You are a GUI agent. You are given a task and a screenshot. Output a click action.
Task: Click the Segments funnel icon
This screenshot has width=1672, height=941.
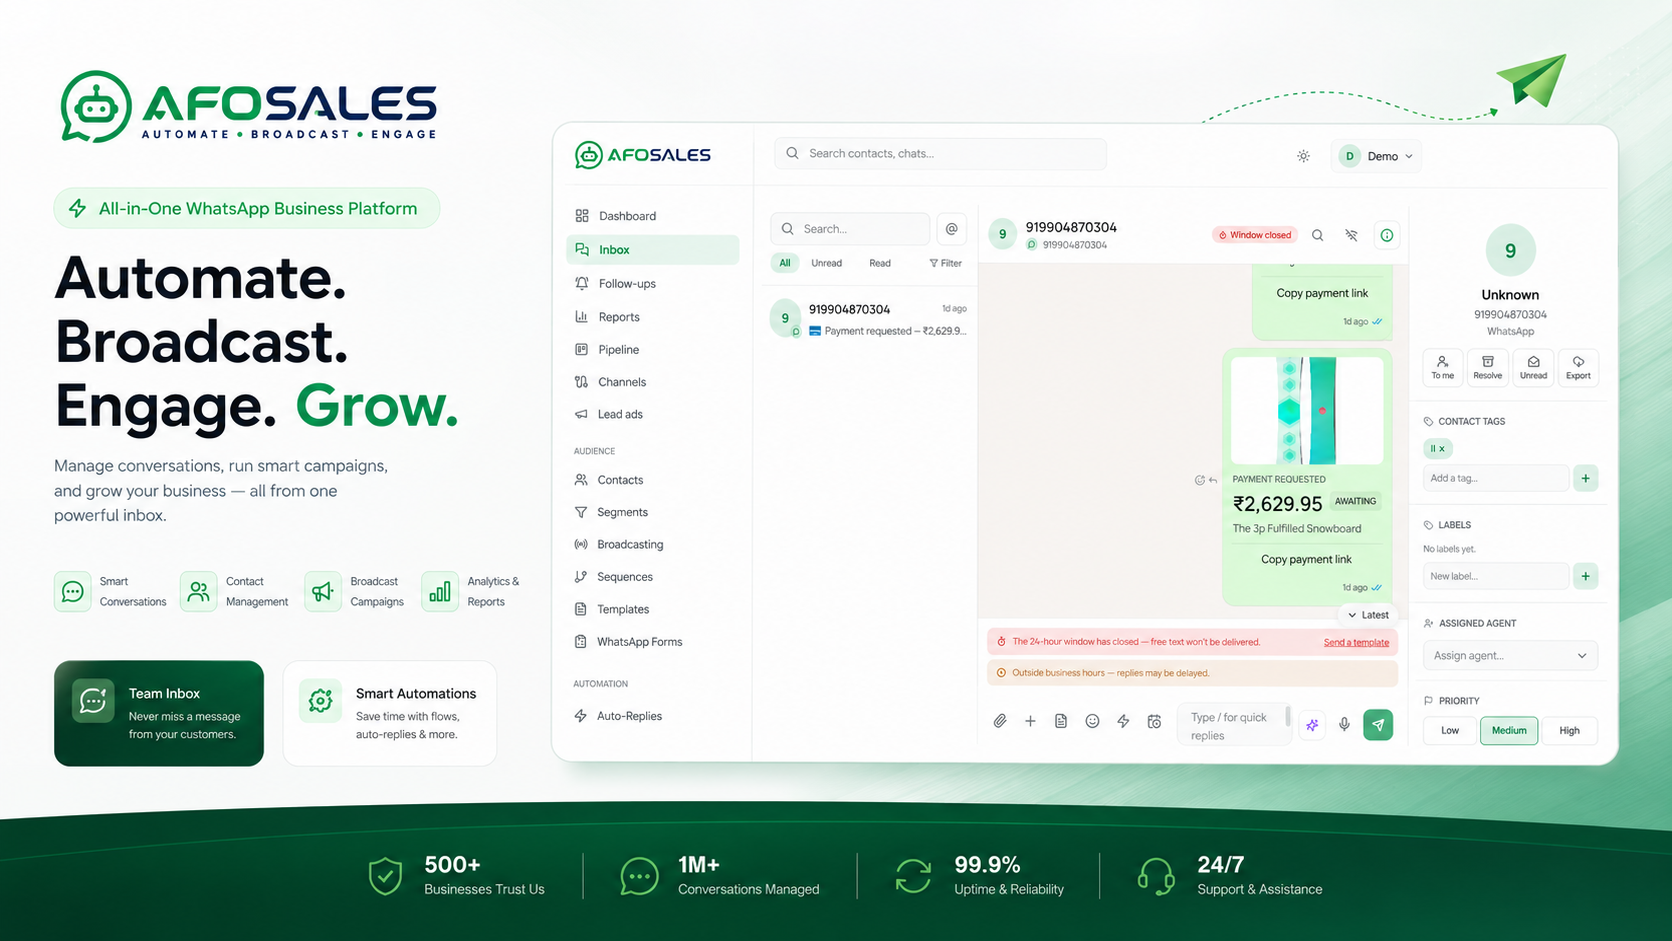click(x=581, y=512)
